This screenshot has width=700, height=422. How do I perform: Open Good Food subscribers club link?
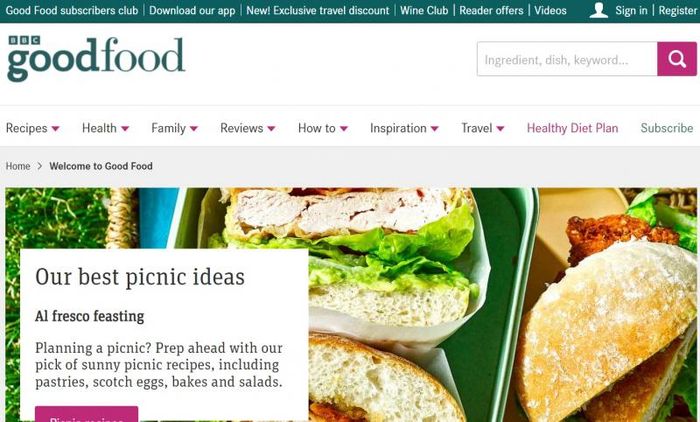tap(72, 10)
